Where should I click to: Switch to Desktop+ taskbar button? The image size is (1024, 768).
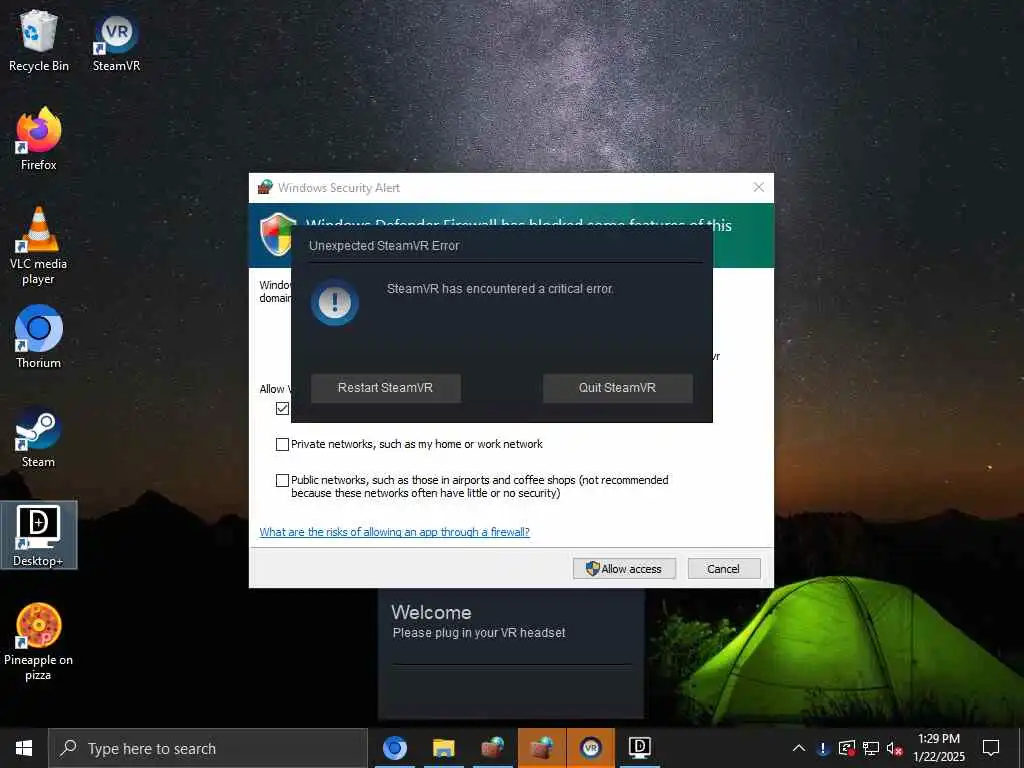point(639,748)
